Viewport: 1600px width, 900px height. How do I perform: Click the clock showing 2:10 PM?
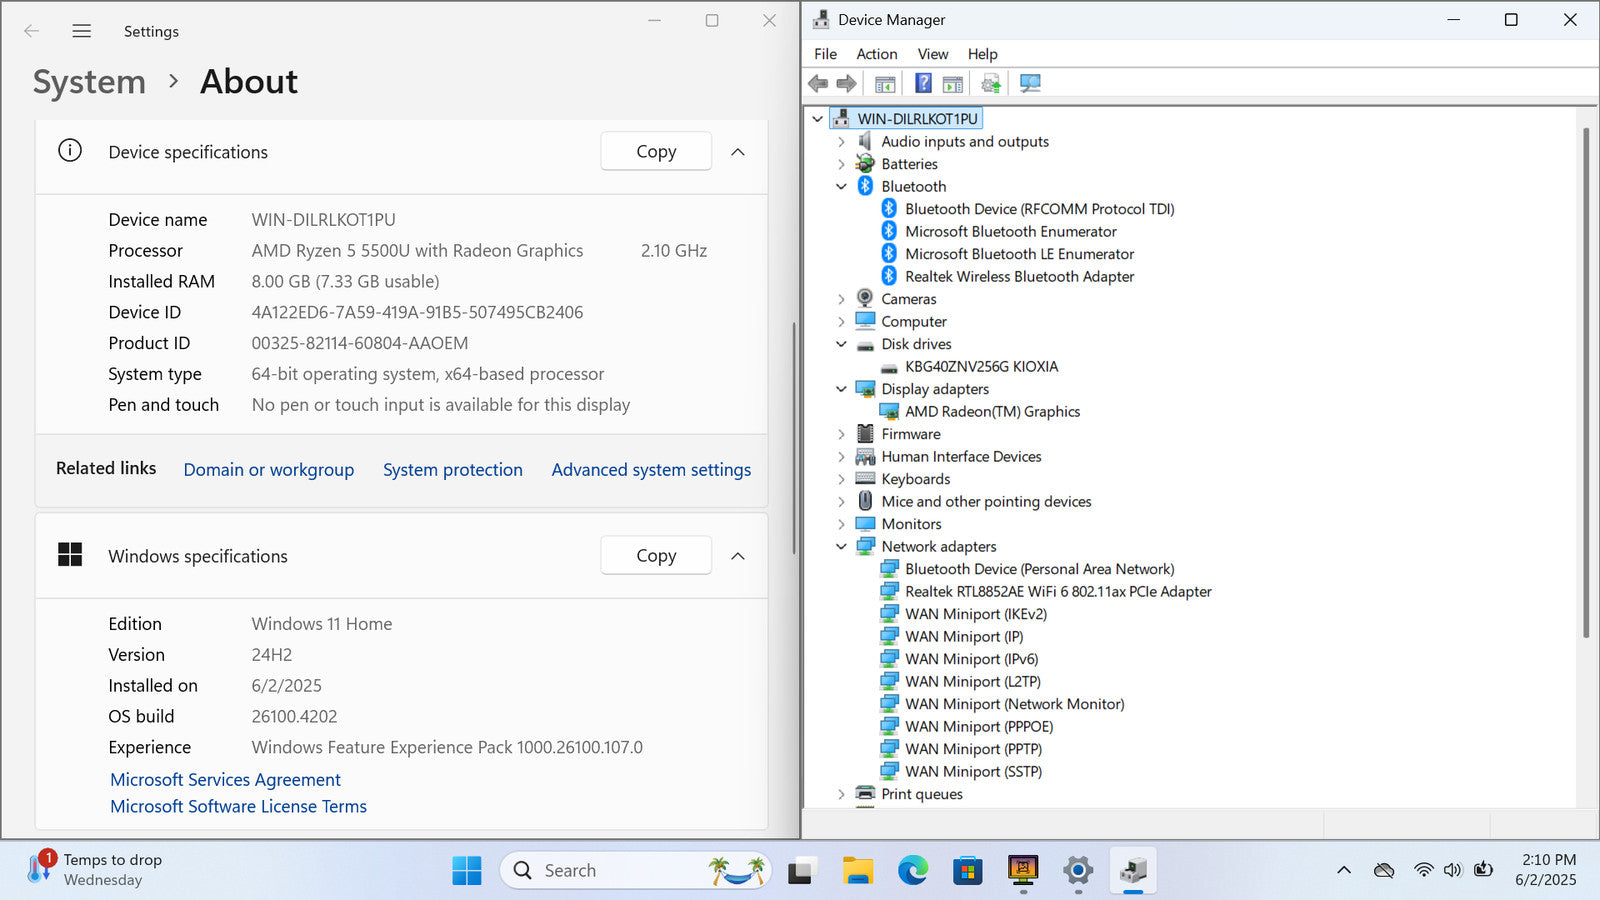click(1547, 870)
